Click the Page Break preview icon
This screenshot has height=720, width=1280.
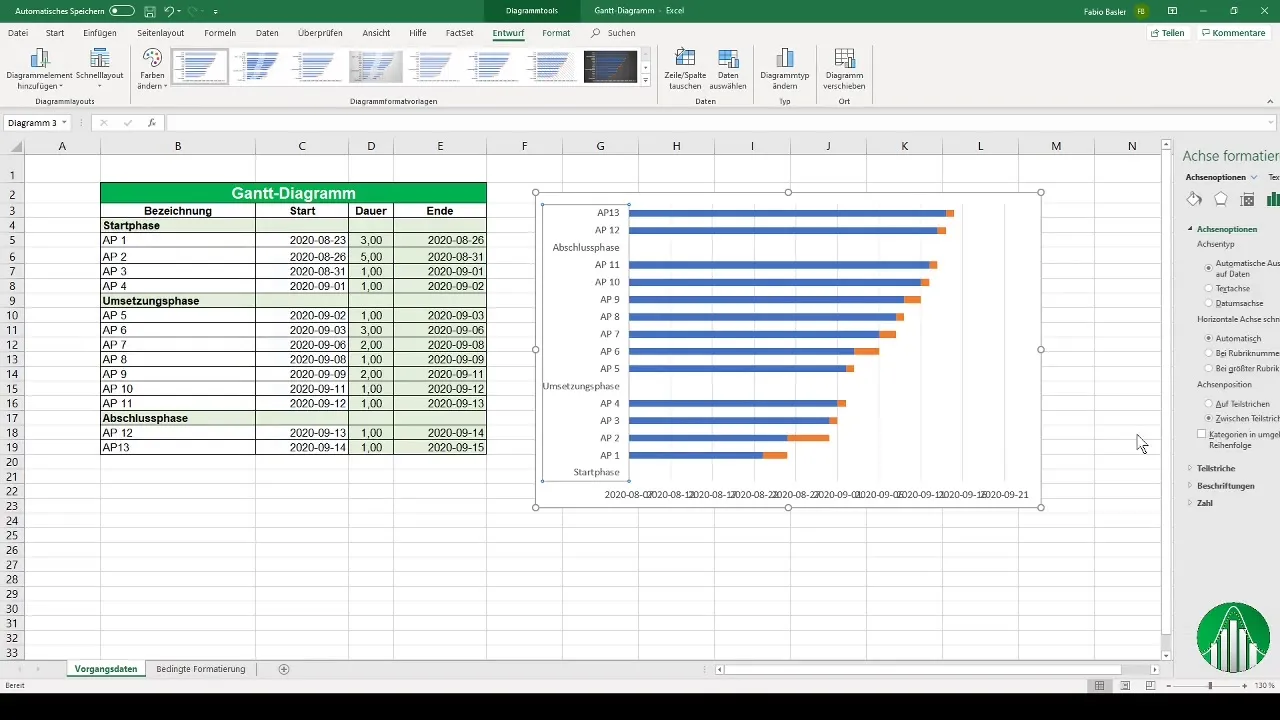pos(1150,686)
